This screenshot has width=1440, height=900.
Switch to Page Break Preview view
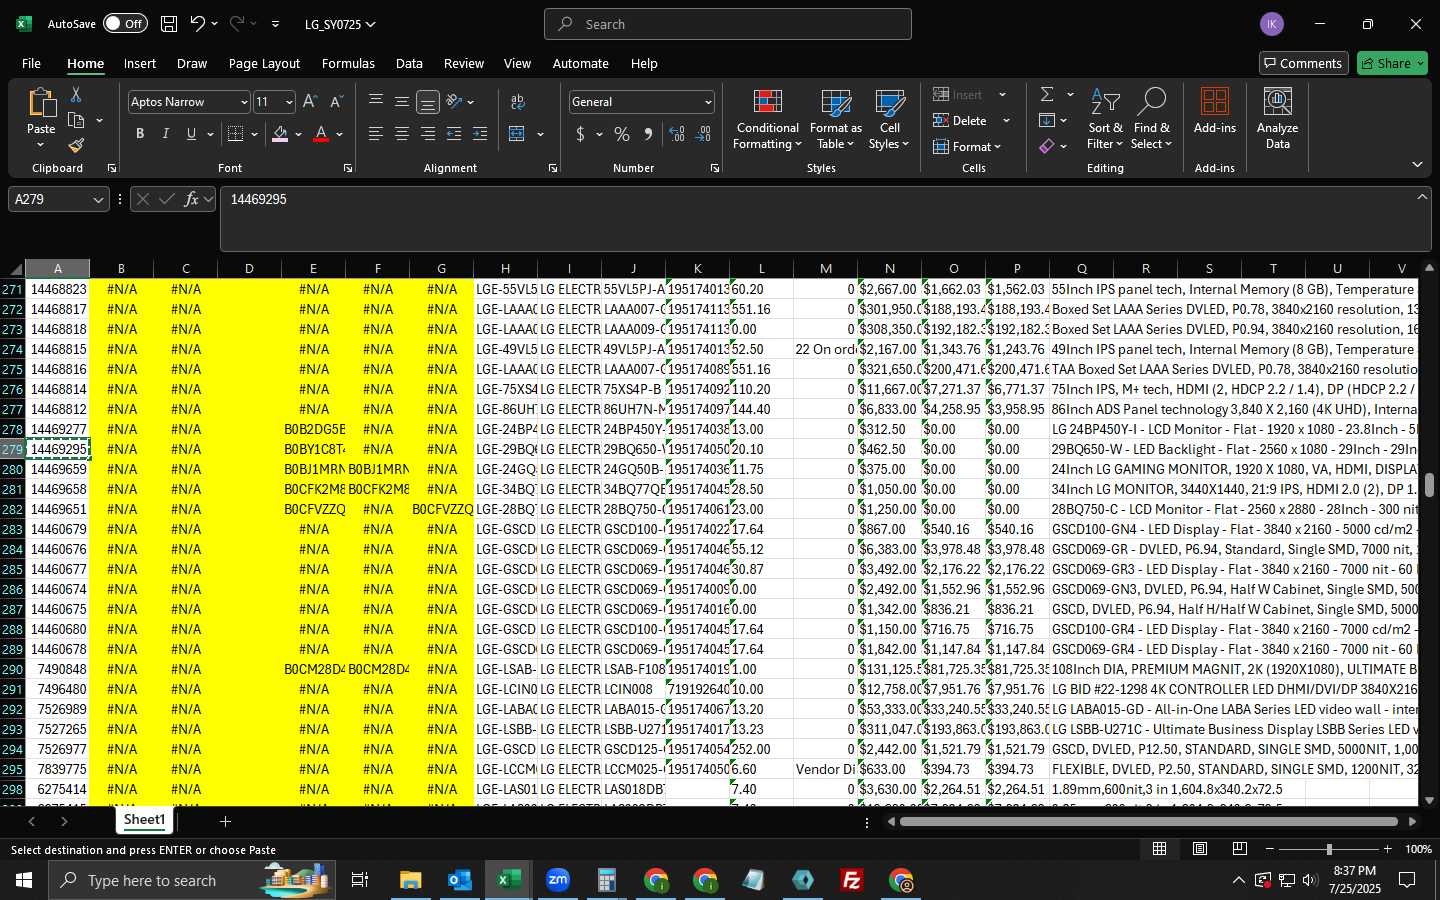1240,849
